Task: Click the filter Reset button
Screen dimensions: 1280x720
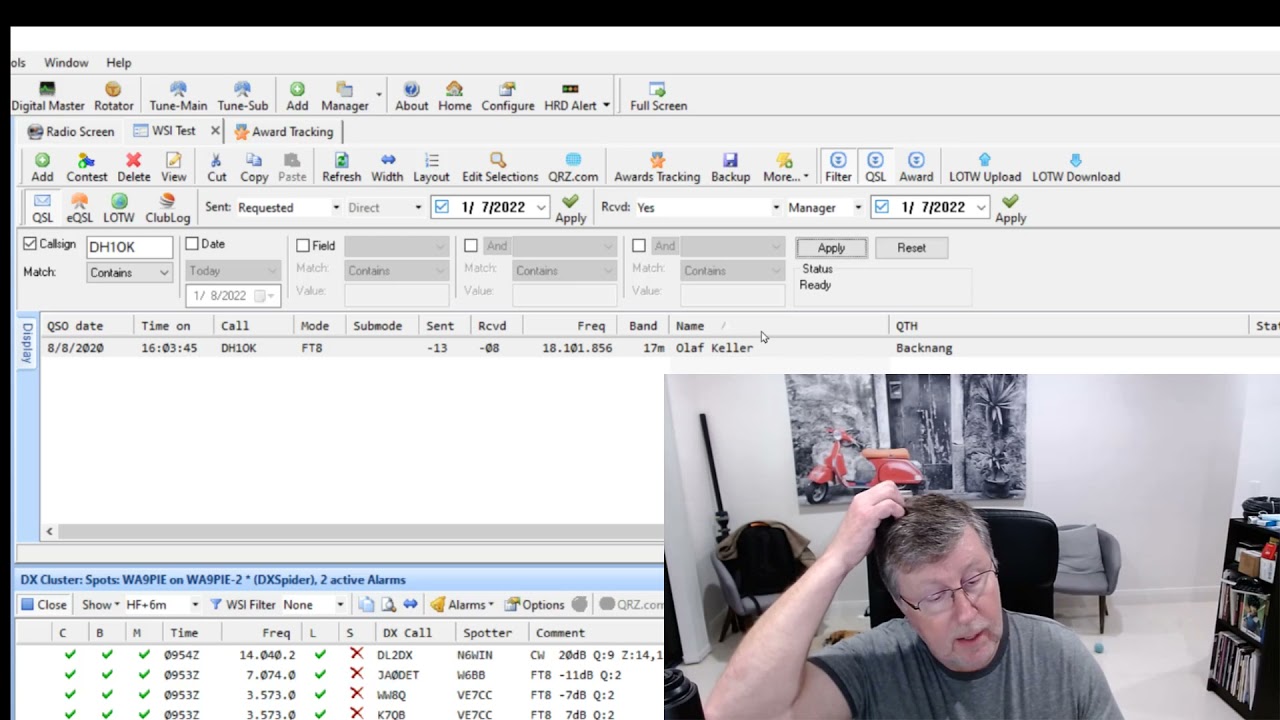Action: coord(911,248)
